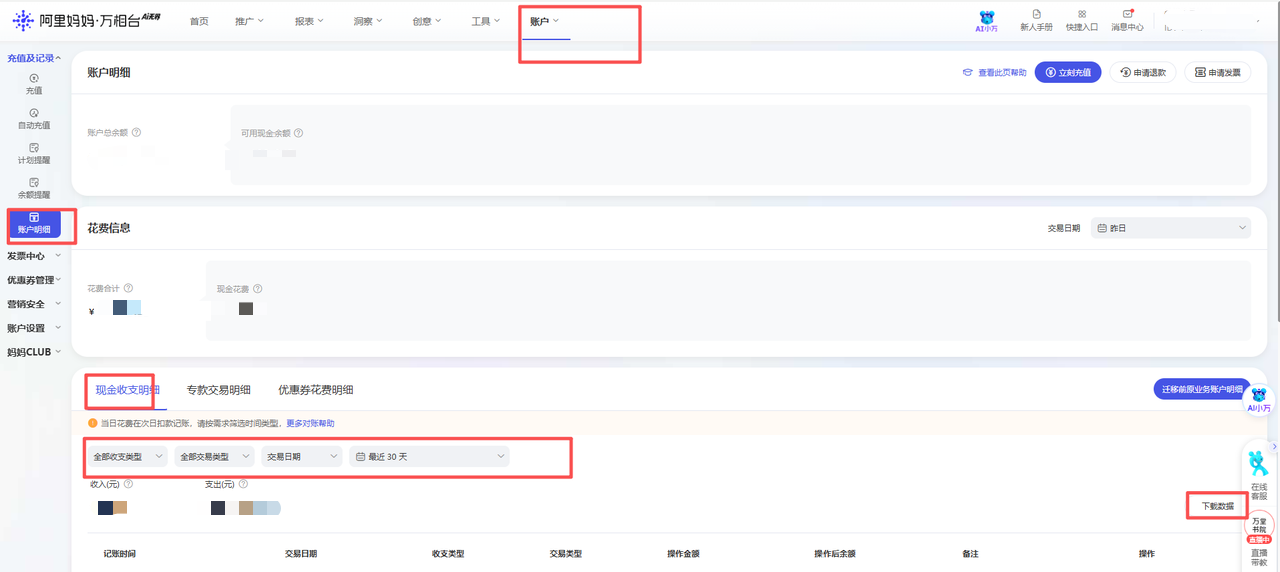Expand the 账户设置 sidebar group
This screenshot has height=572, width=1280.
[x=34, y=328]
